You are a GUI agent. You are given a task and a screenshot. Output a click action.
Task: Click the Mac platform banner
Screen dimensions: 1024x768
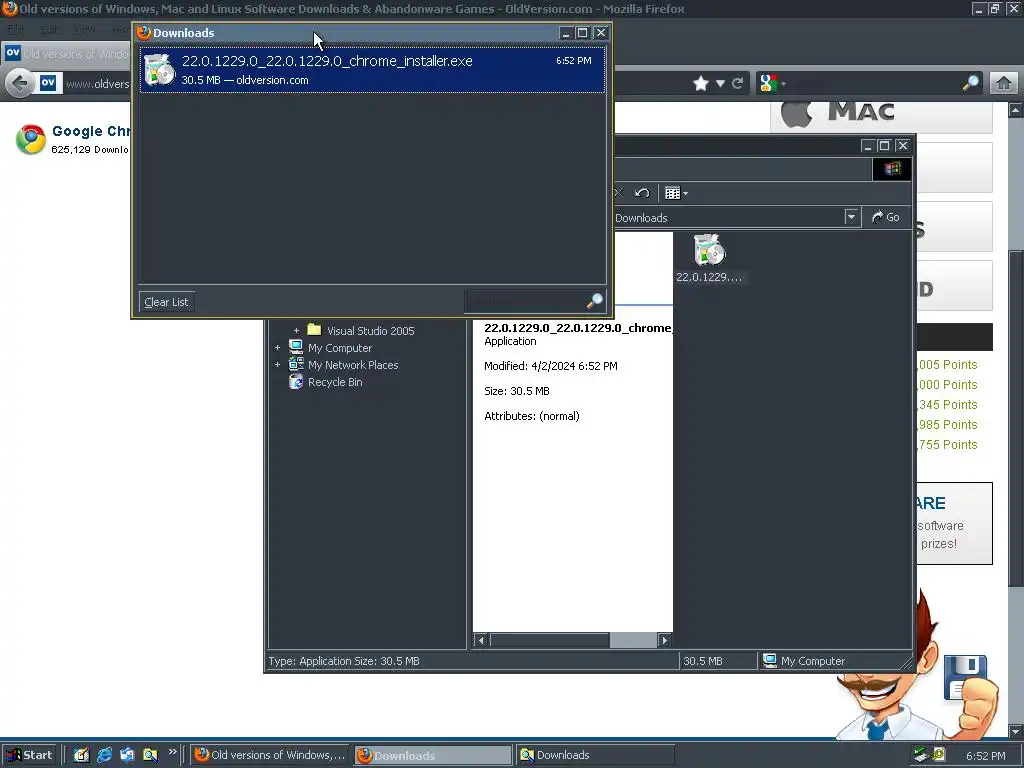point(881,116)
